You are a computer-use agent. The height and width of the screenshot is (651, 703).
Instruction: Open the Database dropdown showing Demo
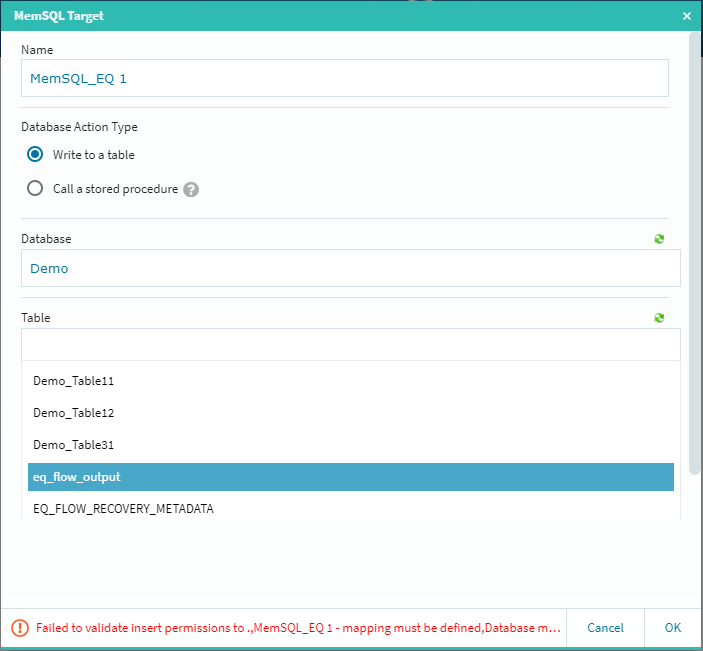tap(351, 268)
